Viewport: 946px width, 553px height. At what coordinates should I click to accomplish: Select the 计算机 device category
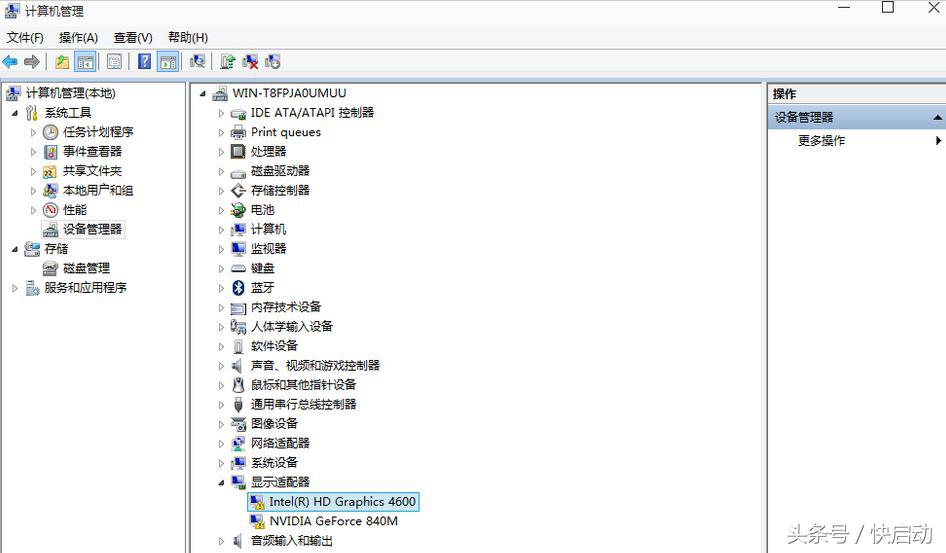click(x=268, y=229)
